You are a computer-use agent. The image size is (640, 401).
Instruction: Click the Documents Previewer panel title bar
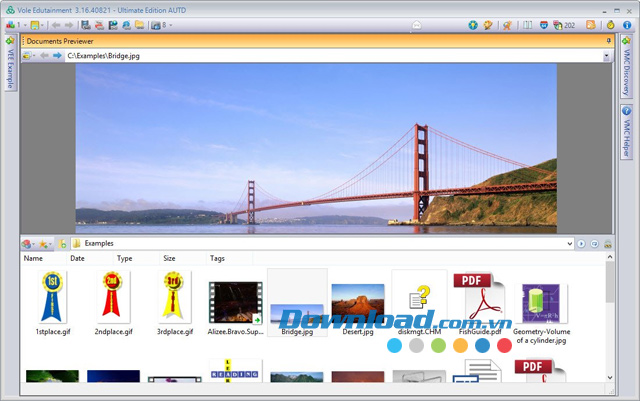[x=317, y=41]
